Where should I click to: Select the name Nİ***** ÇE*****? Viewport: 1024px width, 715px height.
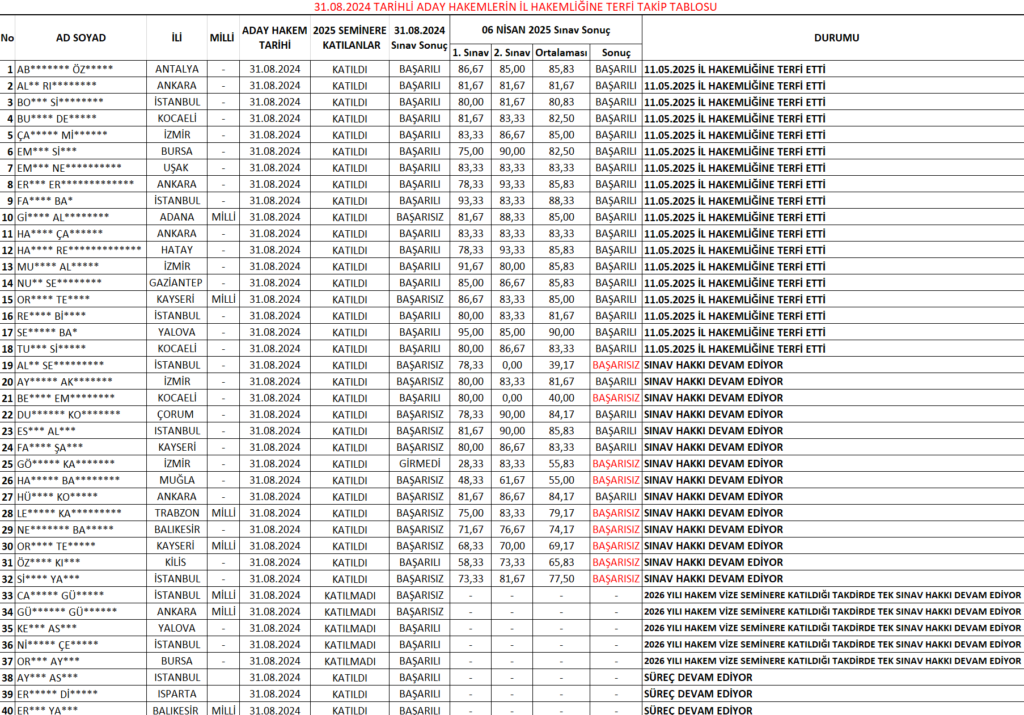[58, 644]
